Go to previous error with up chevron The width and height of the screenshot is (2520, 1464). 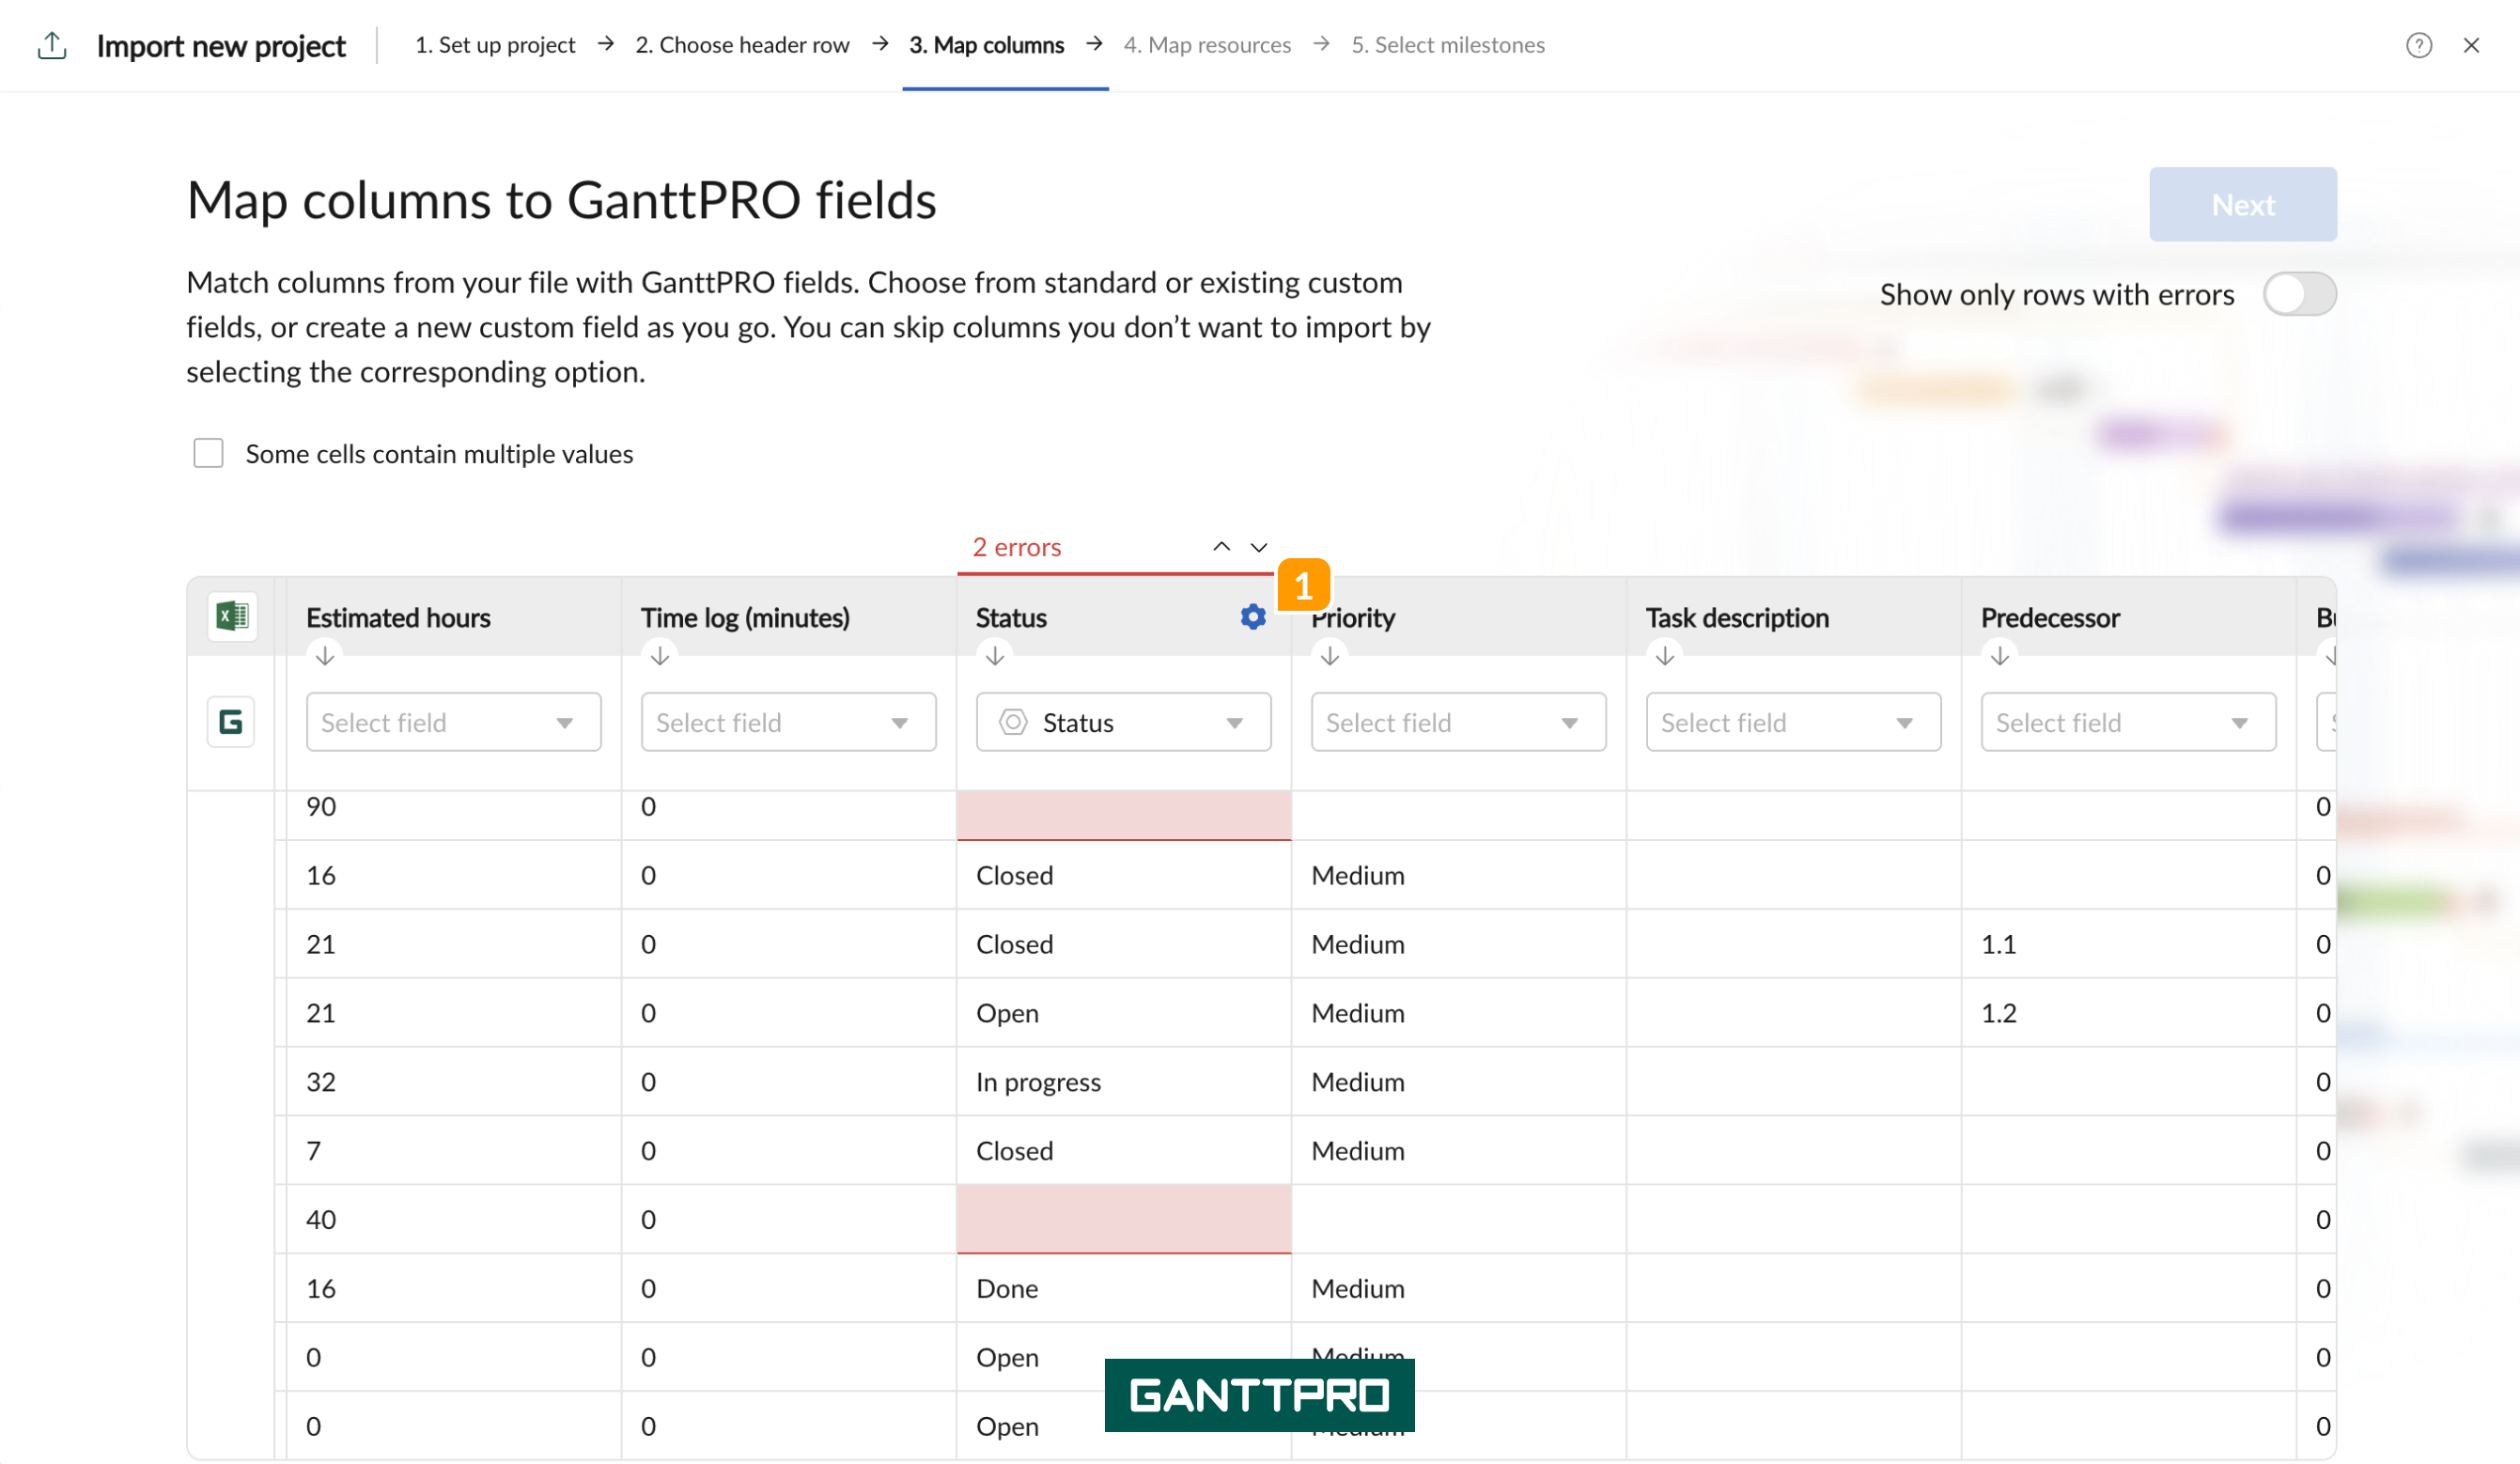pos(1222,547)
